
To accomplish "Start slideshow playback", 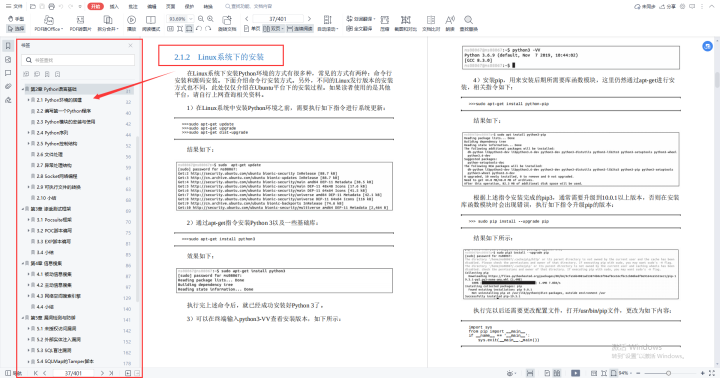I will (131, 23).
